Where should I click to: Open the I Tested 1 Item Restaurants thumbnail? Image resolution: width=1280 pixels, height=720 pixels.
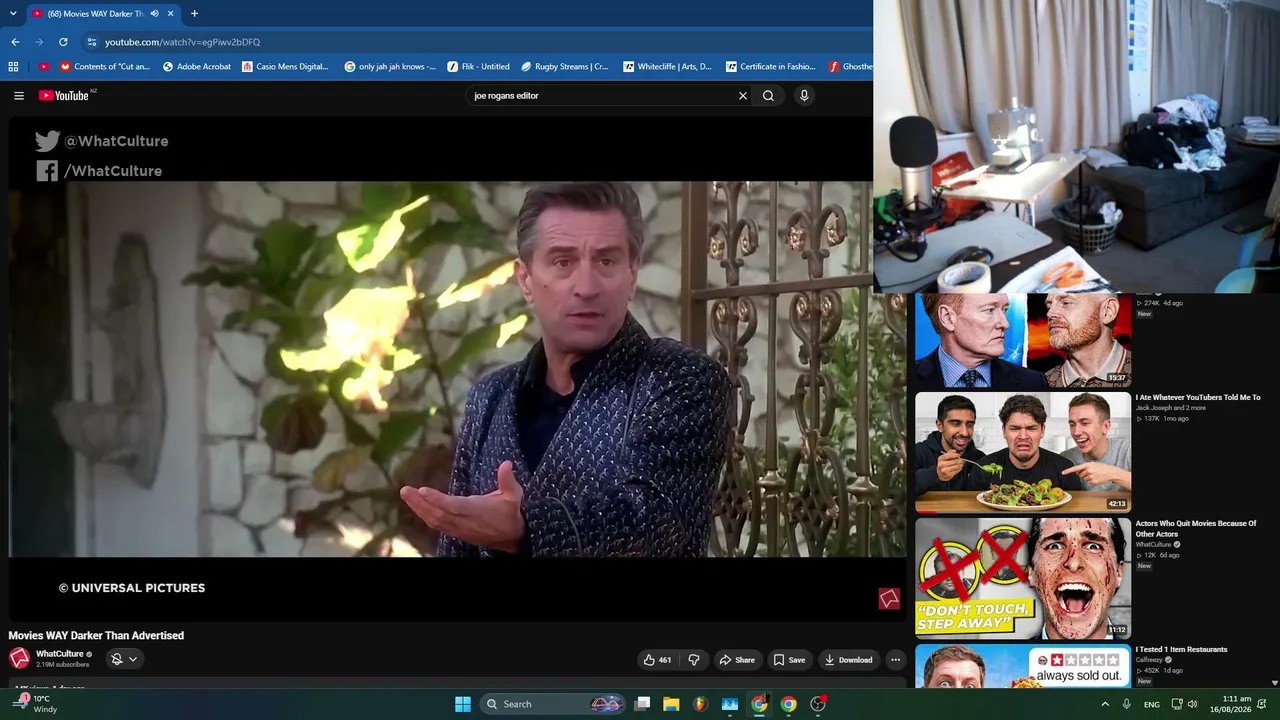pos(1023,666)
